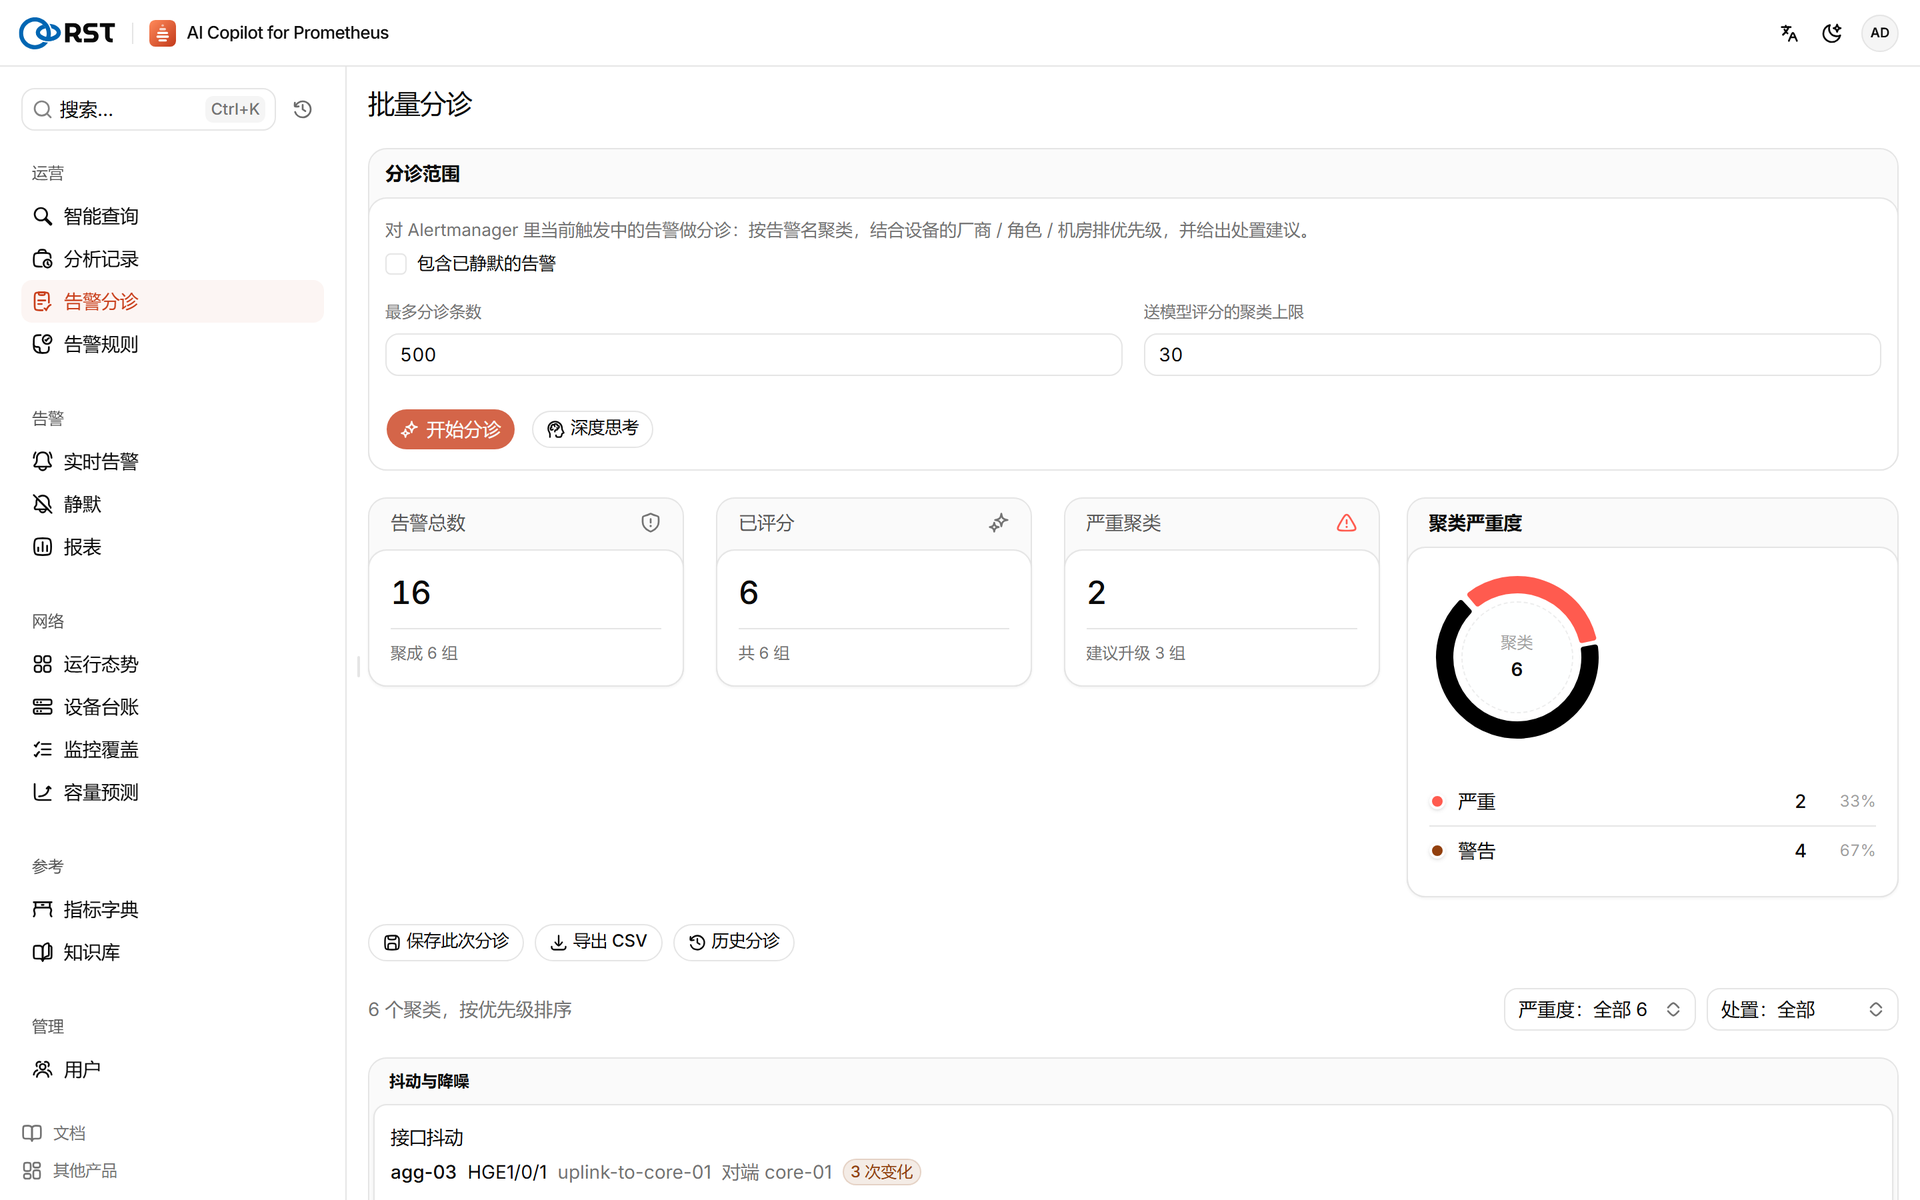Toggle 深度思考 option
This screenshot has height=1200, width=1920.
(592, 429)
